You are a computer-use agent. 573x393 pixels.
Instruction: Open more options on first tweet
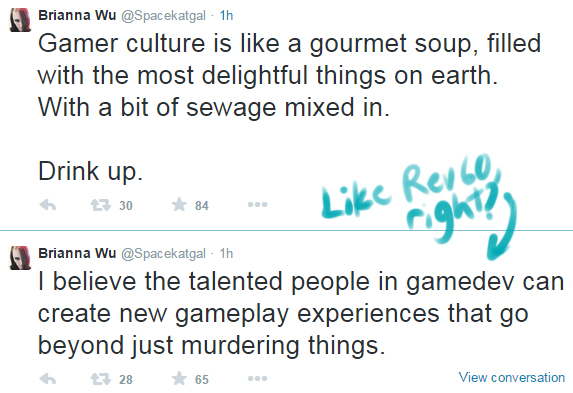pyautogui.click(x=257, y=204)
